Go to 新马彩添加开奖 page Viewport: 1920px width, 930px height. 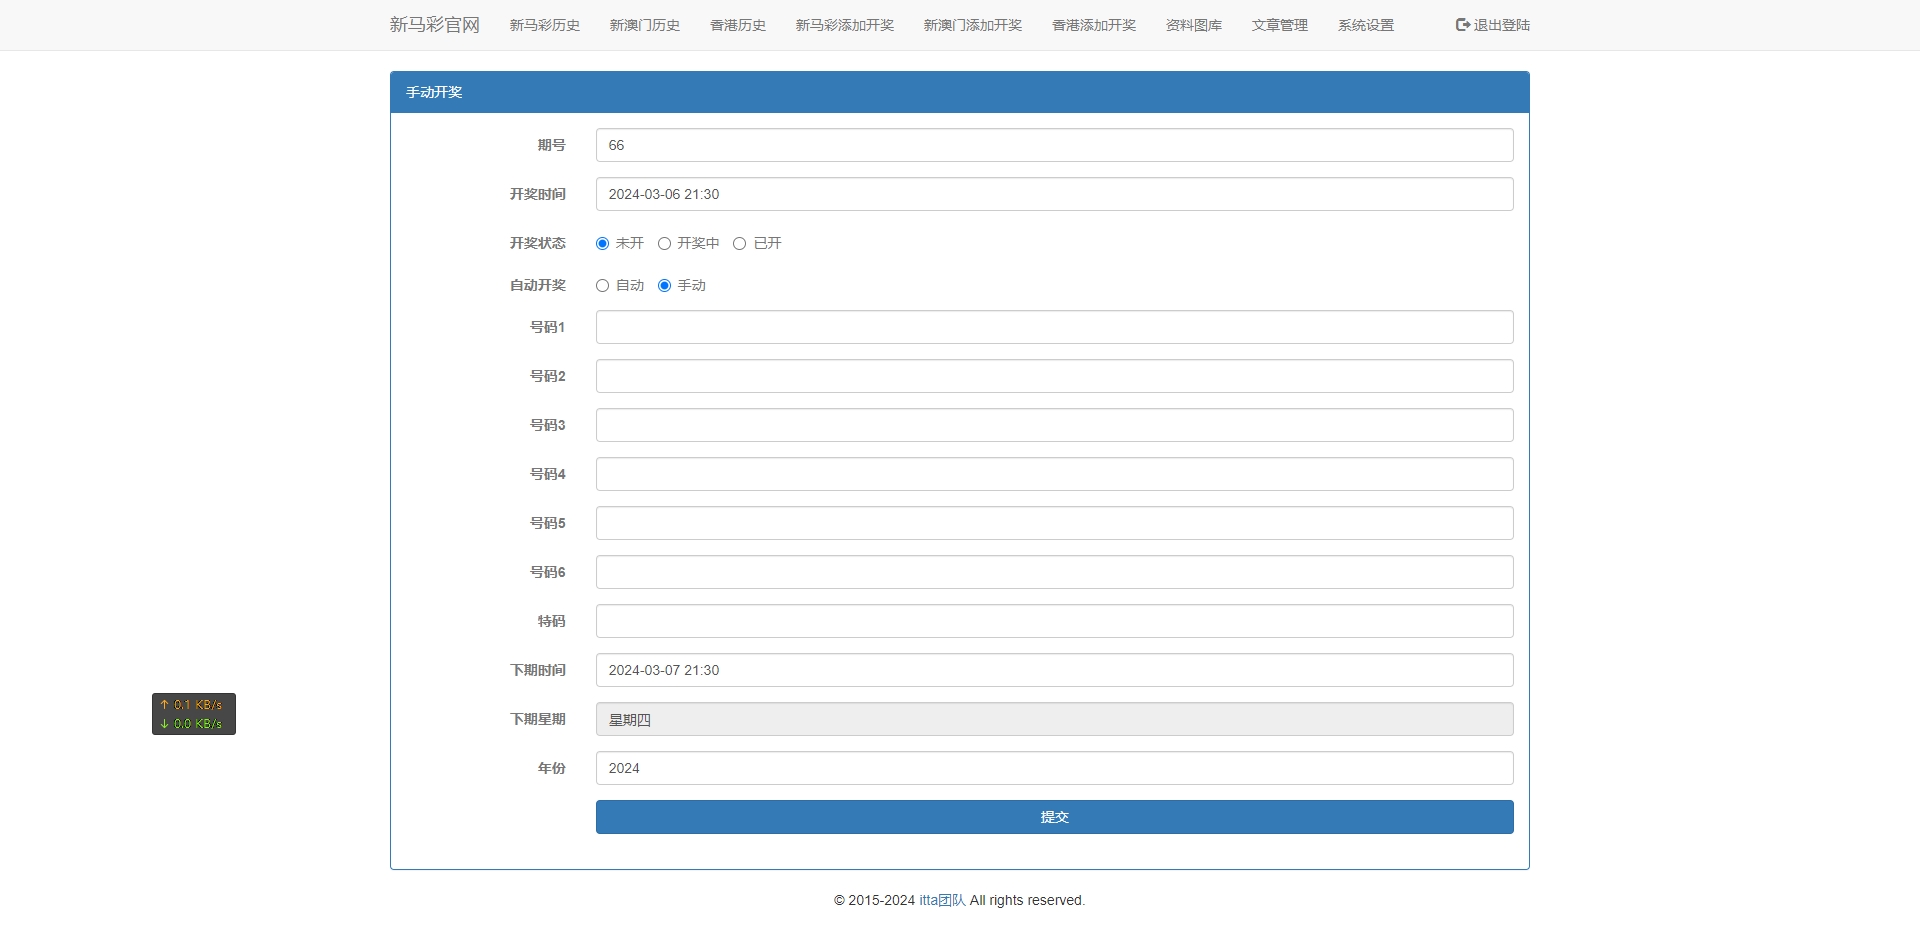coord(845,25)
